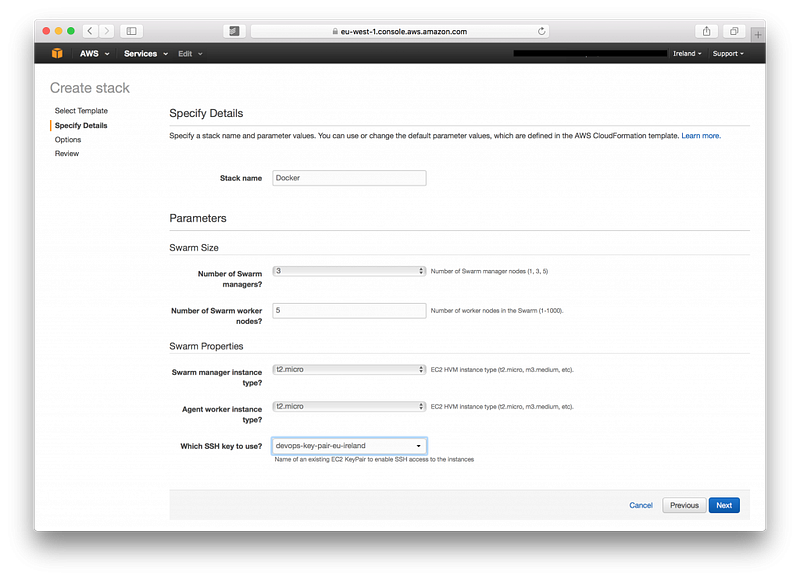The width and height of the screenshot is (800, 580).
Task: Toggle the Safari sidebar icon
Action: [132, 31]
